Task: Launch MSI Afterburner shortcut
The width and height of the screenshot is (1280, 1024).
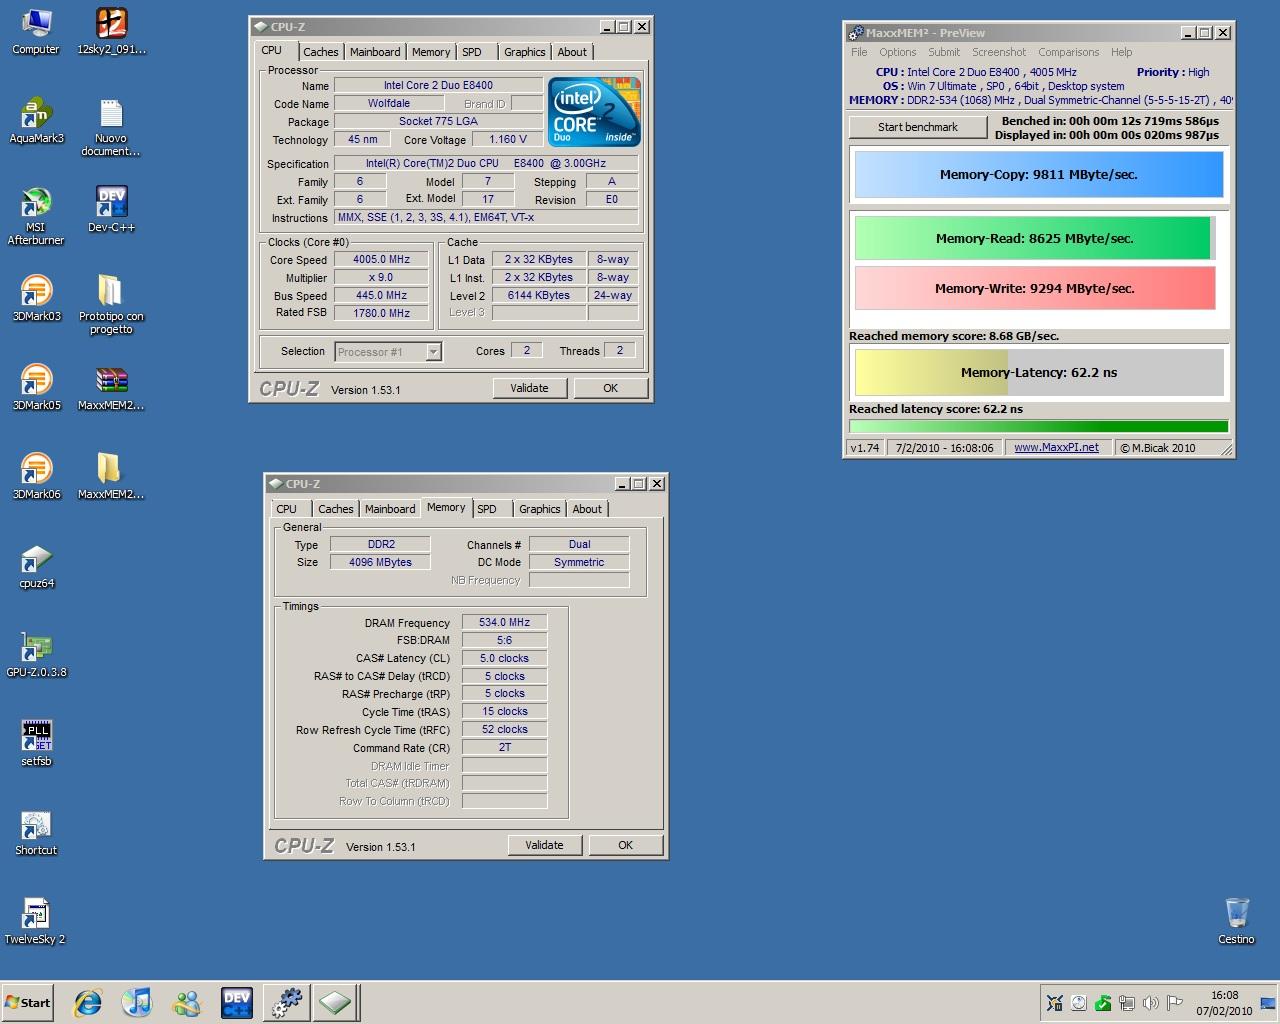Action: tap(36, 215)
